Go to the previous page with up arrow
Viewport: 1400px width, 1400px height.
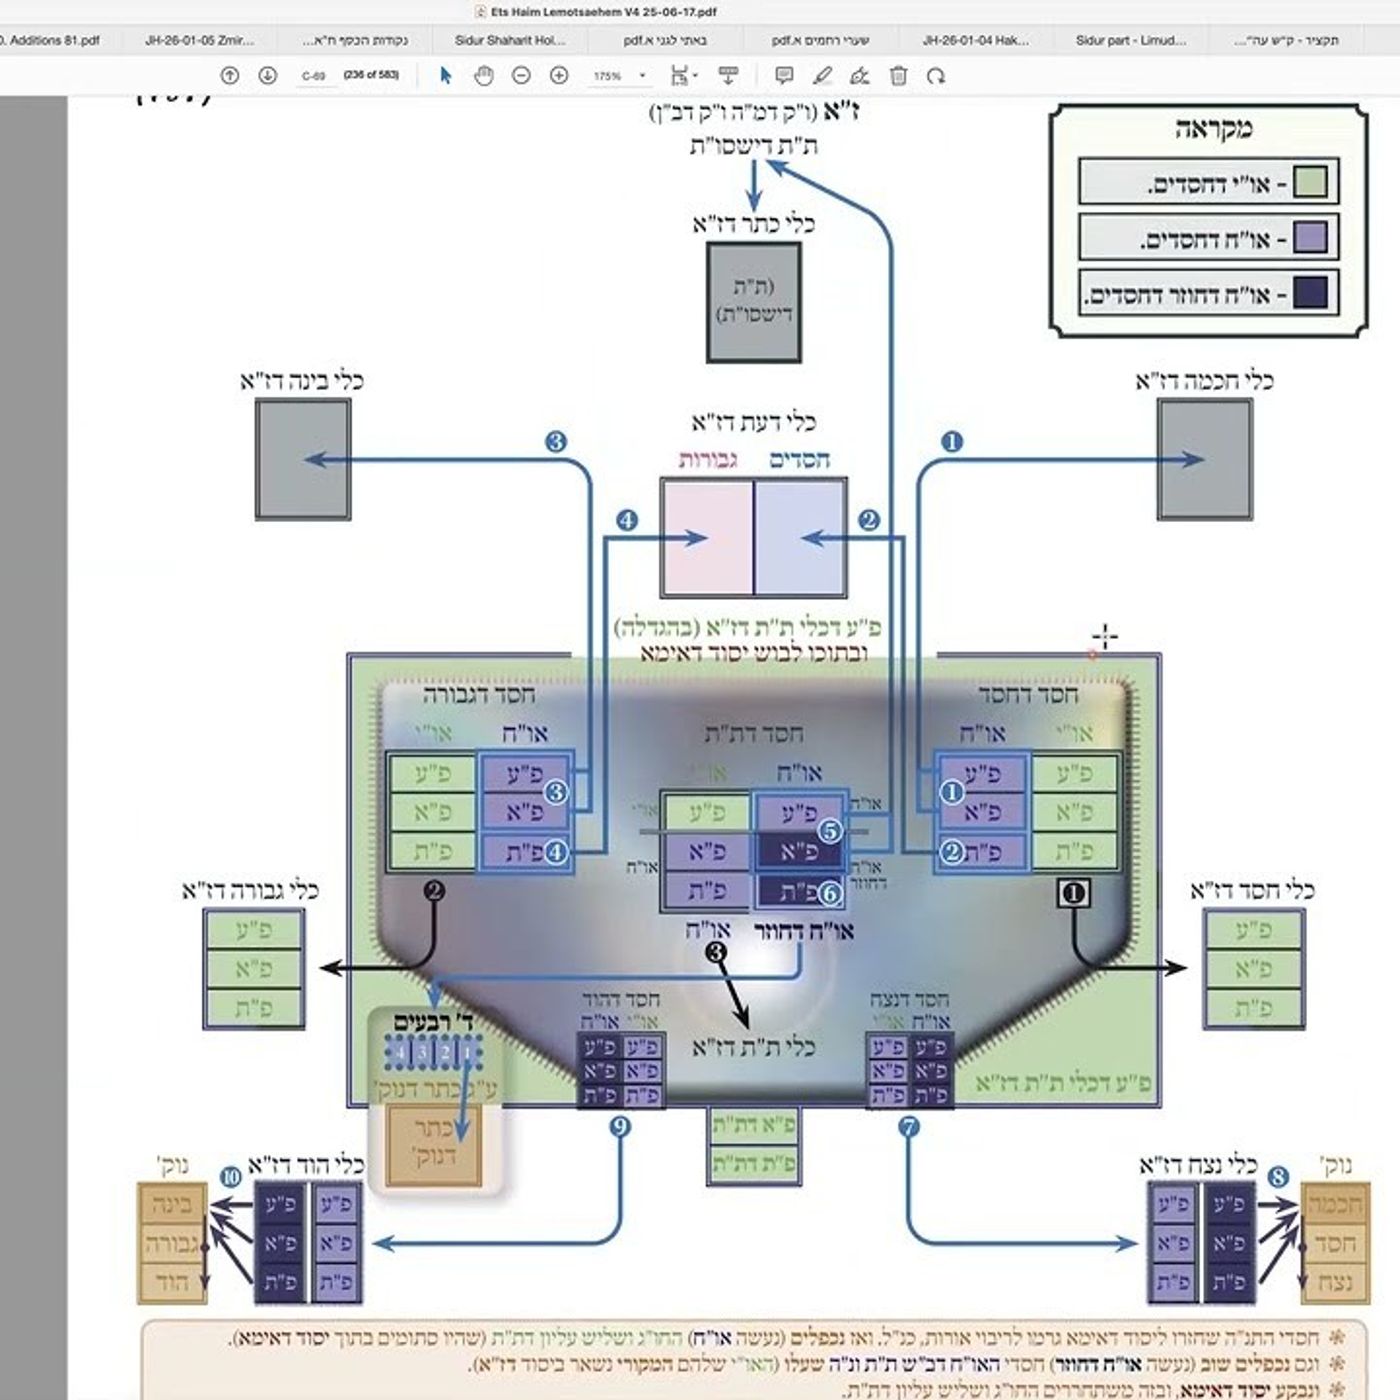click(230, 76)
